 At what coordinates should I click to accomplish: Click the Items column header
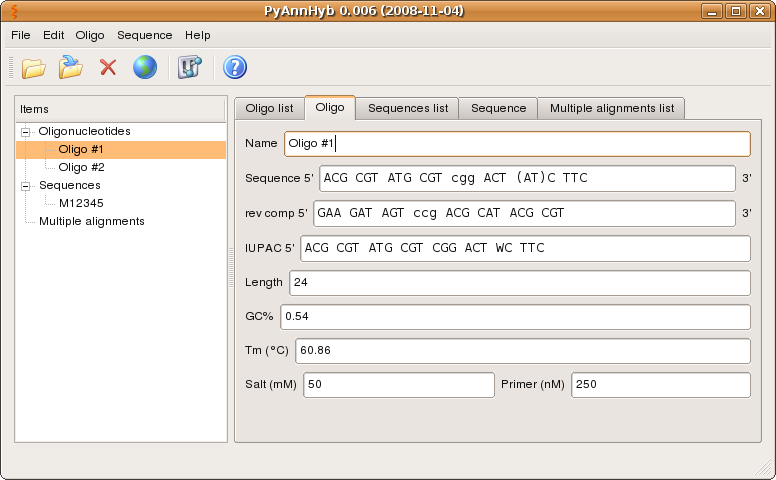point(120,109)
